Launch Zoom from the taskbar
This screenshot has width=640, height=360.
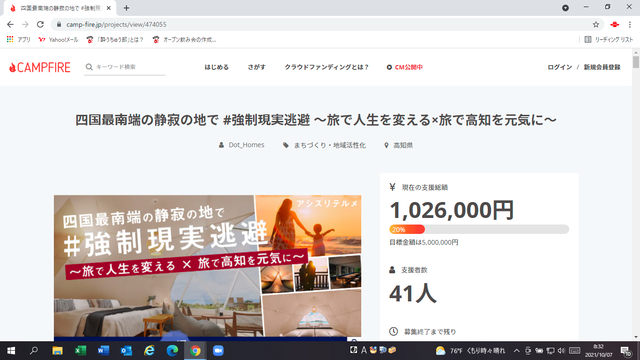click(x=218, y=351)
